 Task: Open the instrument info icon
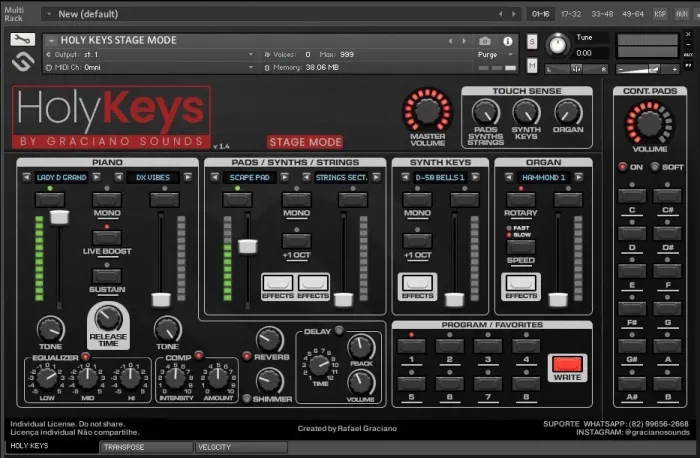pyautogui.click(x=508, y=41)
